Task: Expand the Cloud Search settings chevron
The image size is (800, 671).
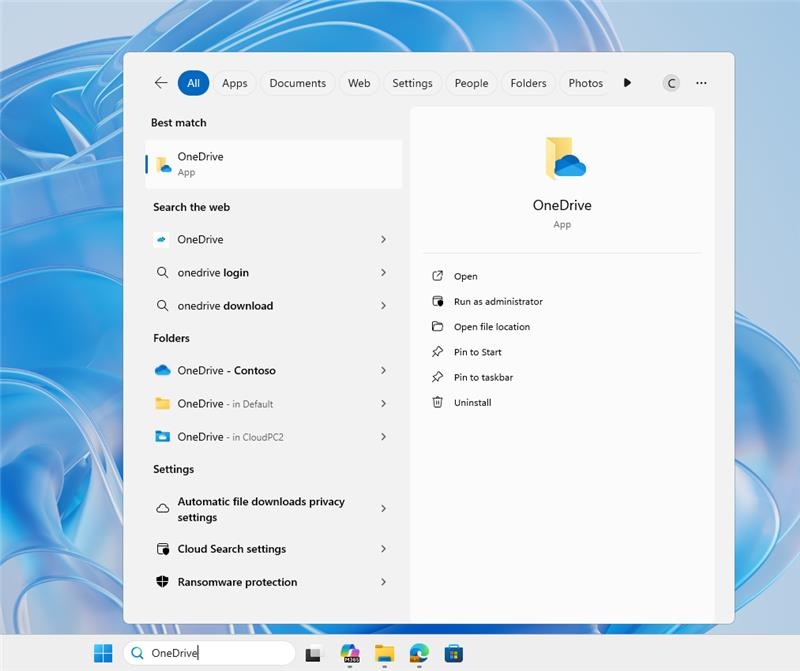Action: tap(383, 549)
